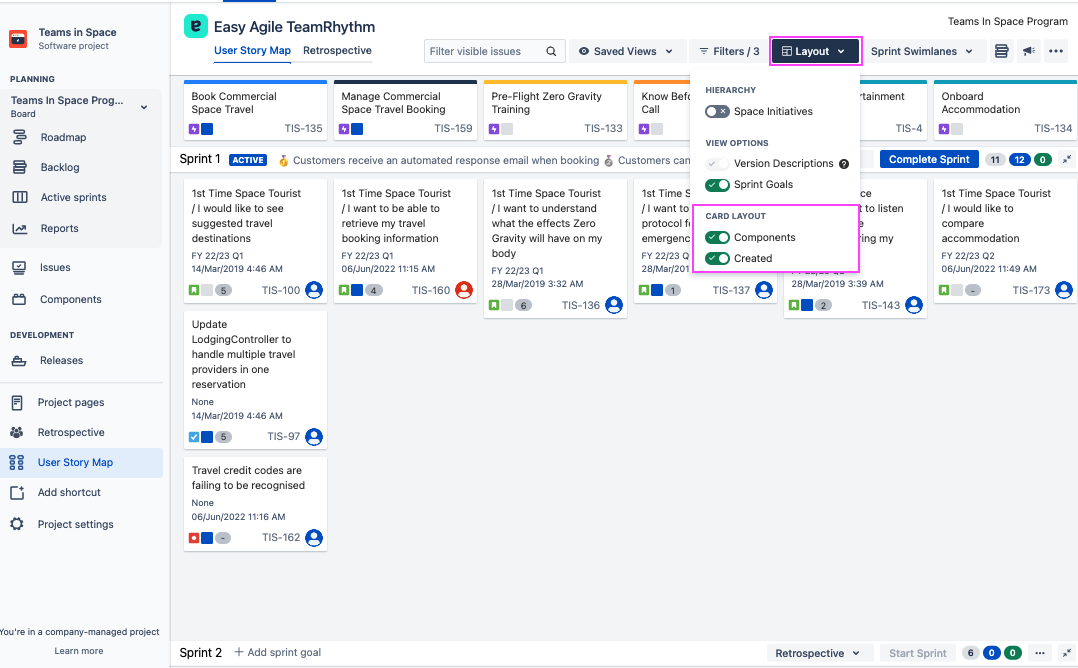Click the Filter visible issues search field
The image size is (1078, 668).
(x=485, y=52)
